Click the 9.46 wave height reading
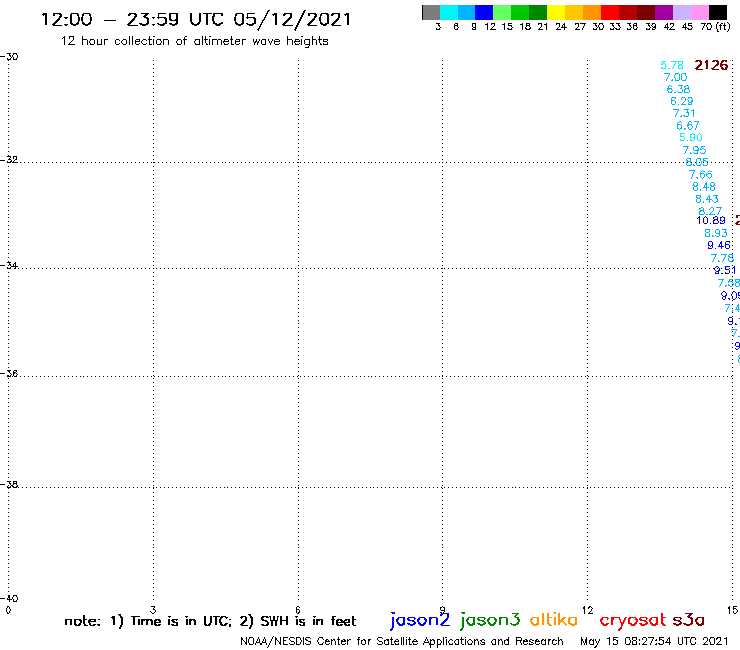 click(x=719, y=245)
